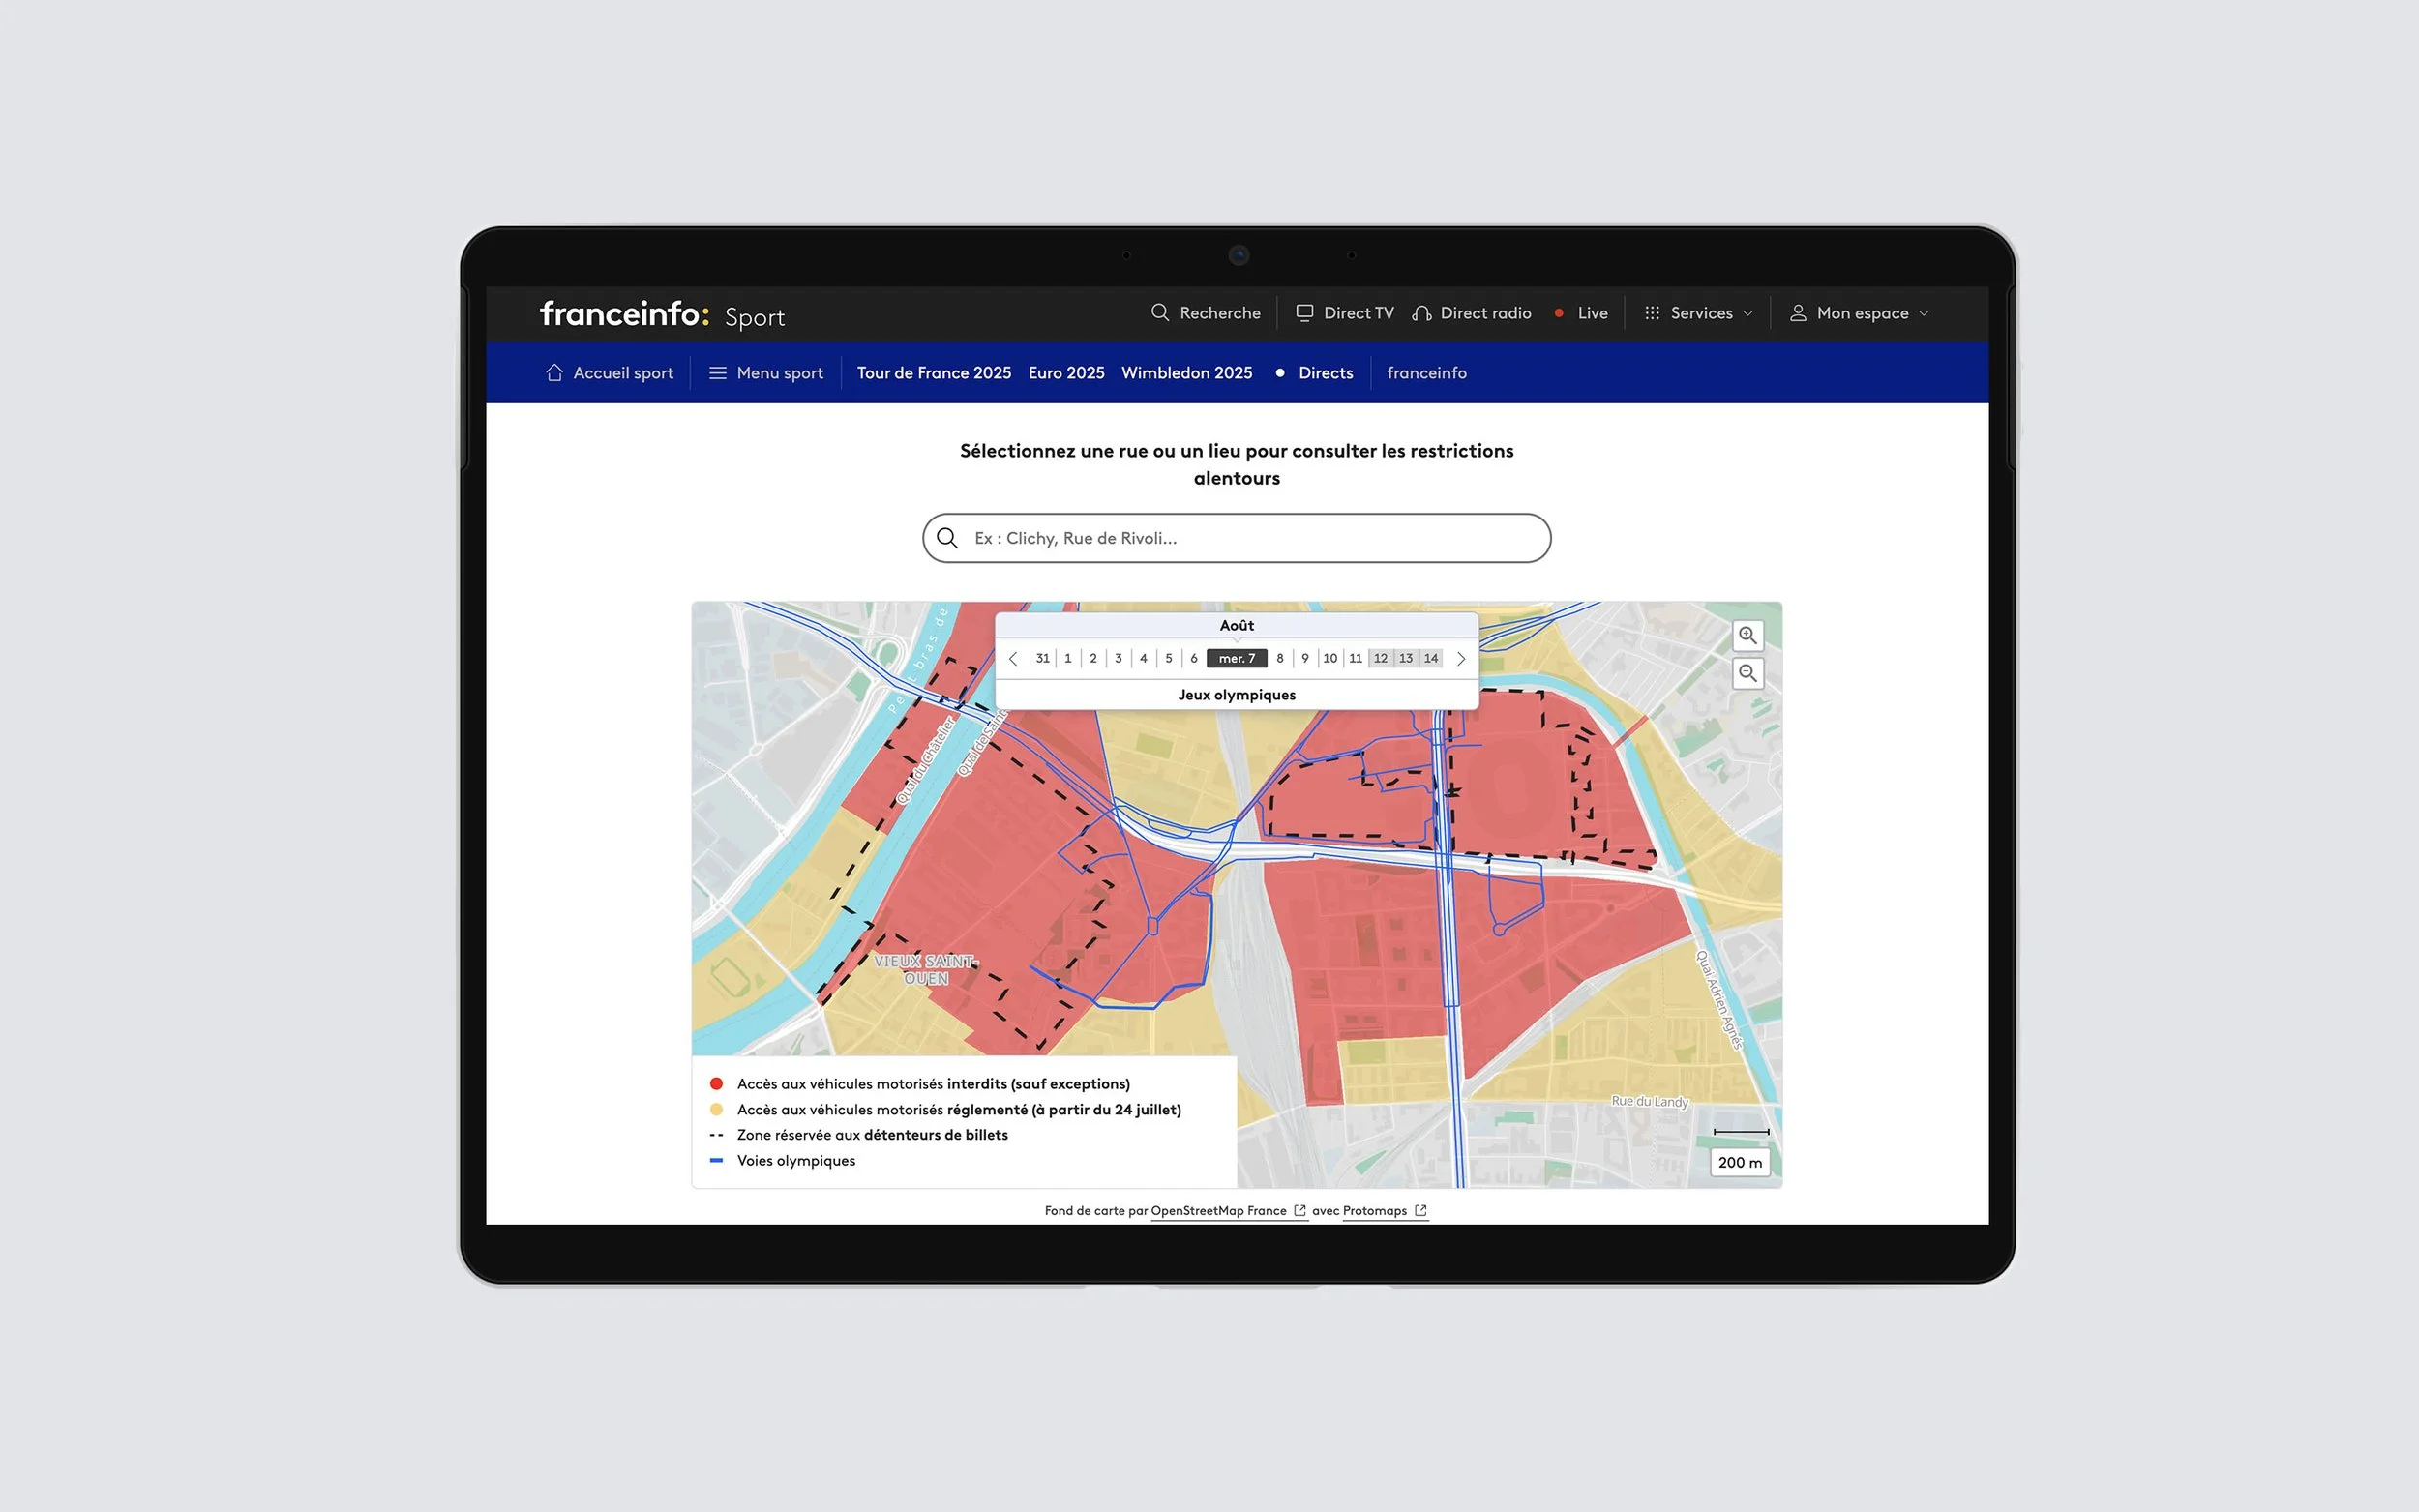Click the franceinfo logo
2419x1512 pixels.
coord(624,314)
